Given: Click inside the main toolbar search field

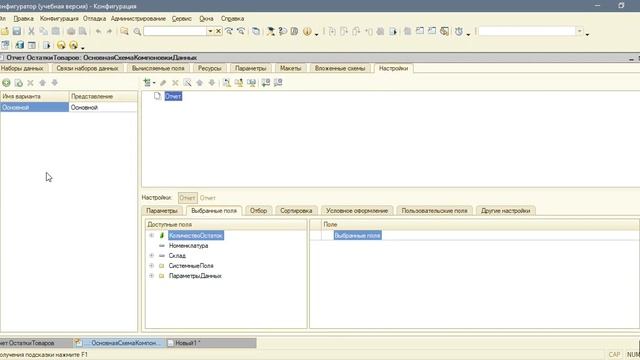Looking at the screenshot, I should [x=175, y=31].
